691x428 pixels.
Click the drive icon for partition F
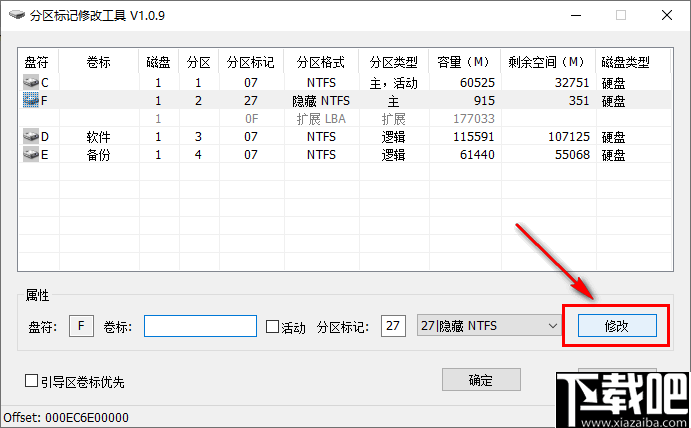(x=31, y=100)
